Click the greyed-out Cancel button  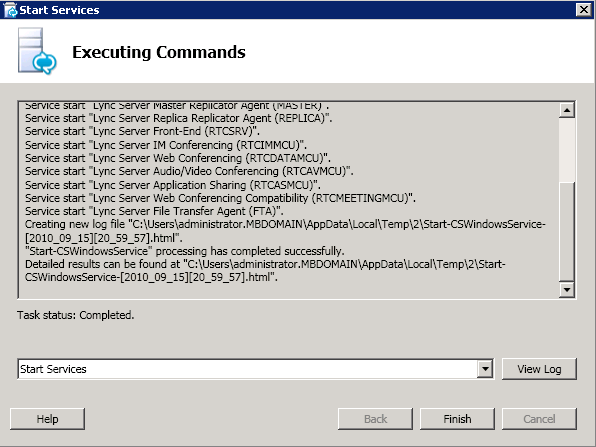coord(539,419)
